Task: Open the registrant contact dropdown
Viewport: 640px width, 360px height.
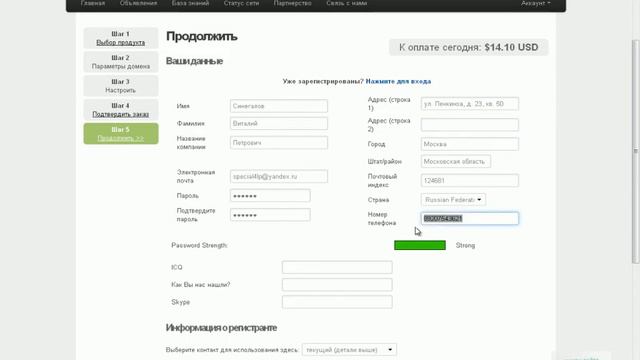Action: pyautogui.click(x=349, y=350)
